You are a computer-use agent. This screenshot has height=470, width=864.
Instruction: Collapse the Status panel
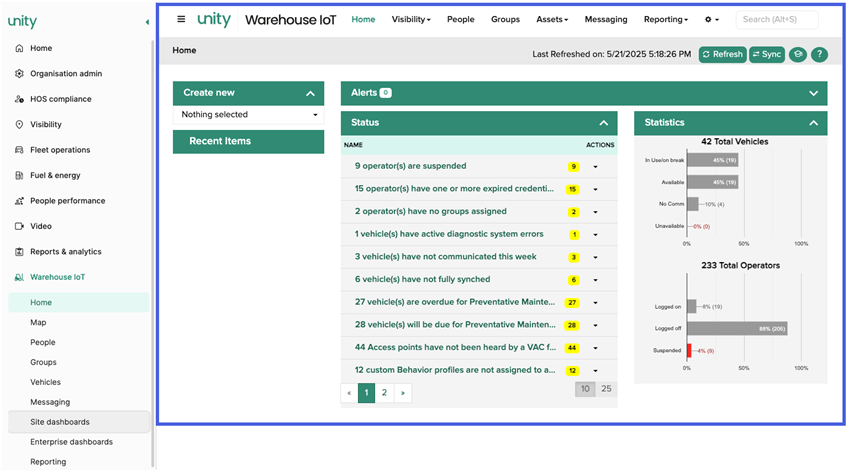(604, 123)
